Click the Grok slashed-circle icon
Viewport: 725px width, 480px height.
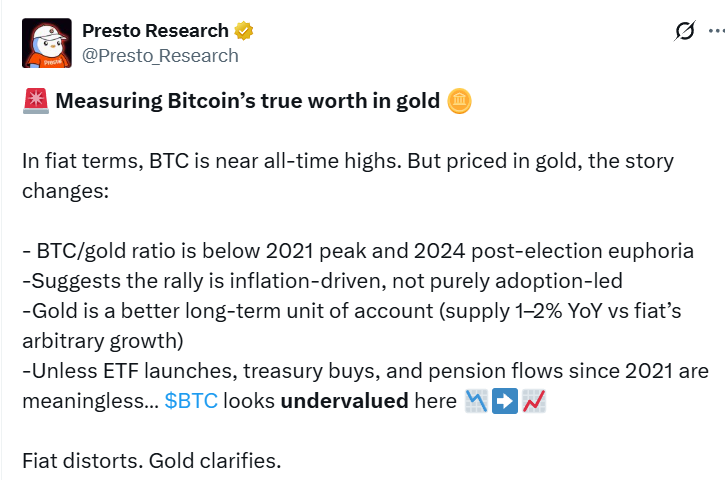point(684,31)
